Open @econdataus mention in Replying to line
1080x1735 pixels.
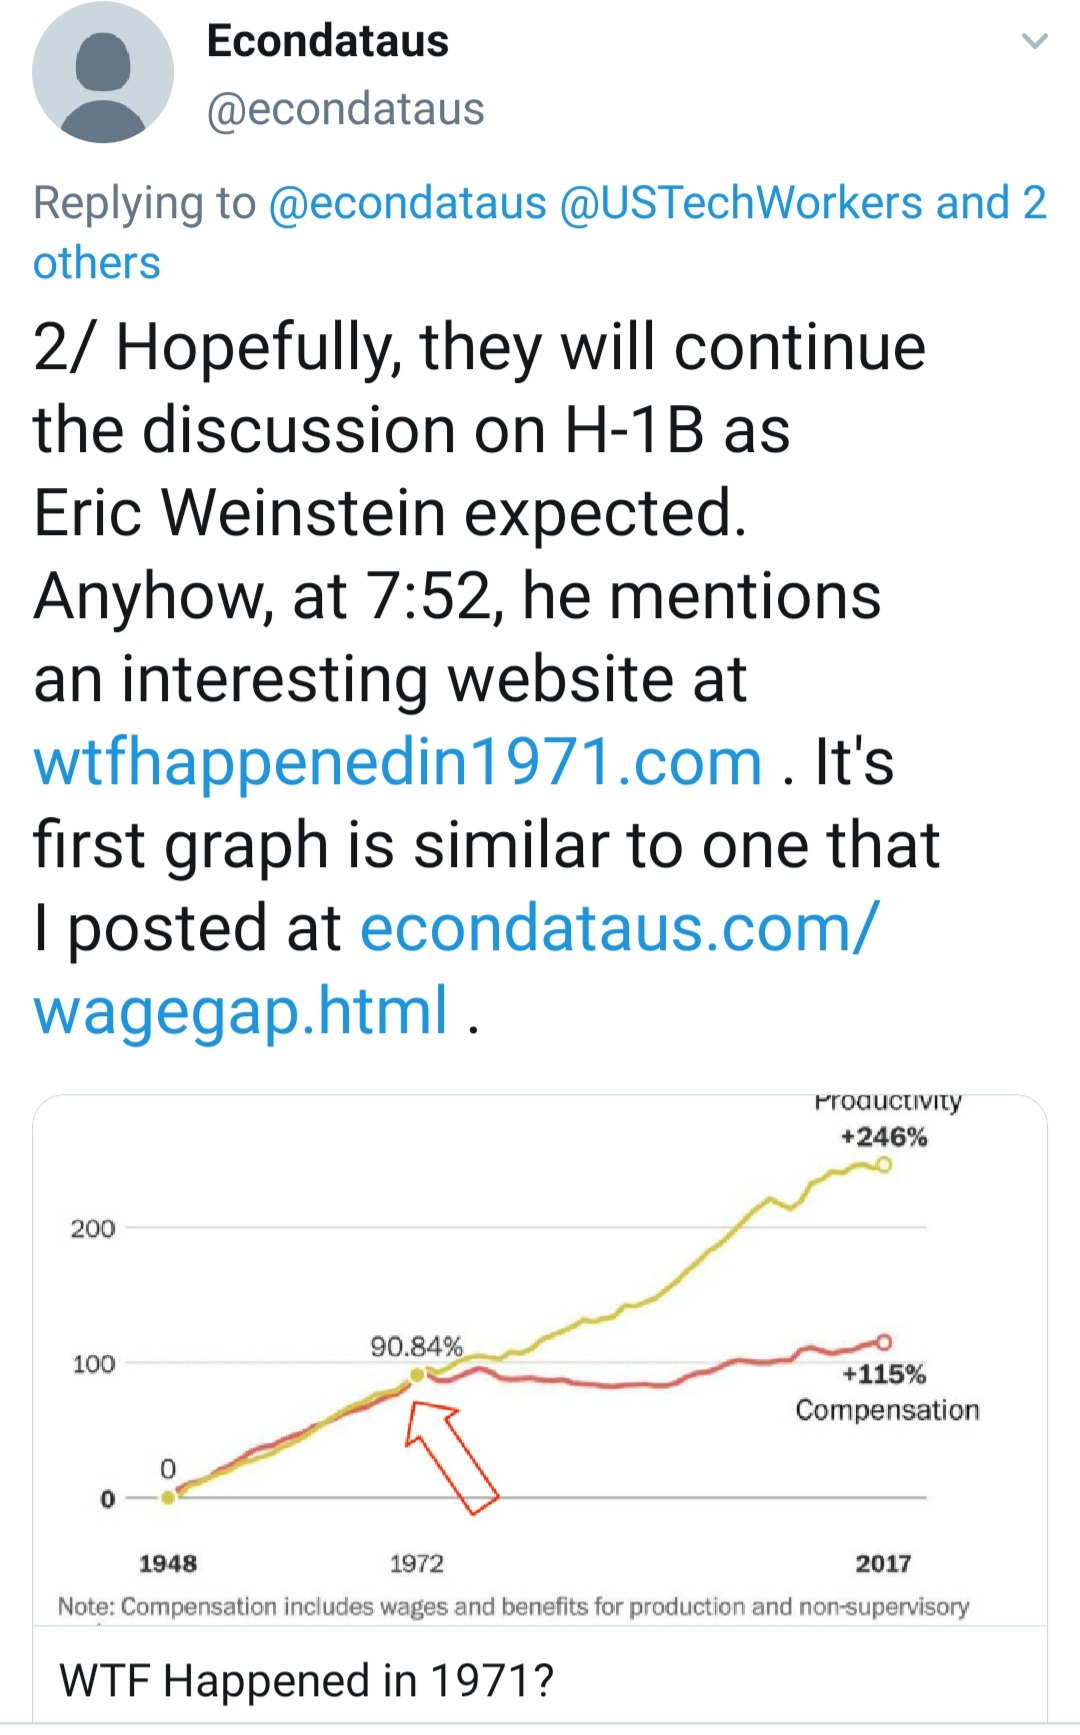click(x=407, y=203)
